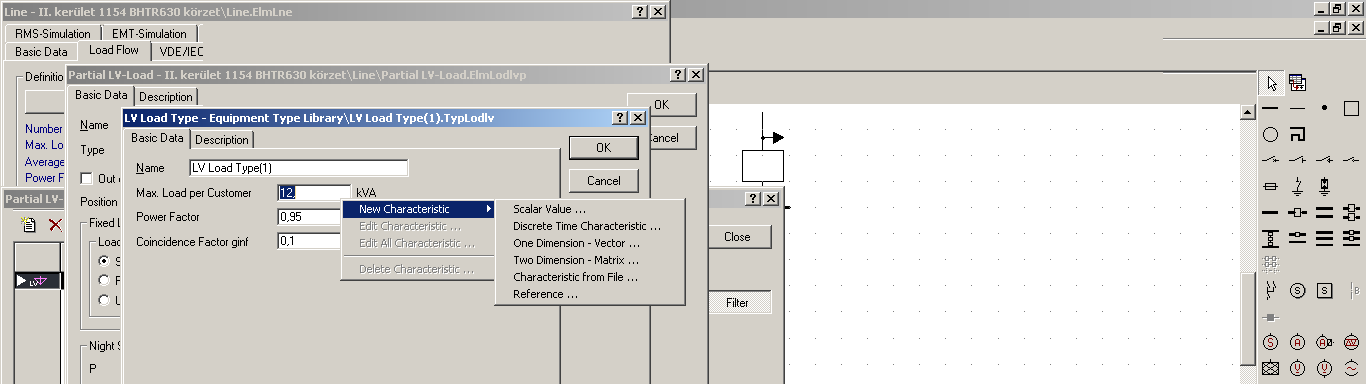Select the boxed S station icon in toolbox
Image resolution: width=1366 pixels, height=384 pixels.
(1324, 290)
